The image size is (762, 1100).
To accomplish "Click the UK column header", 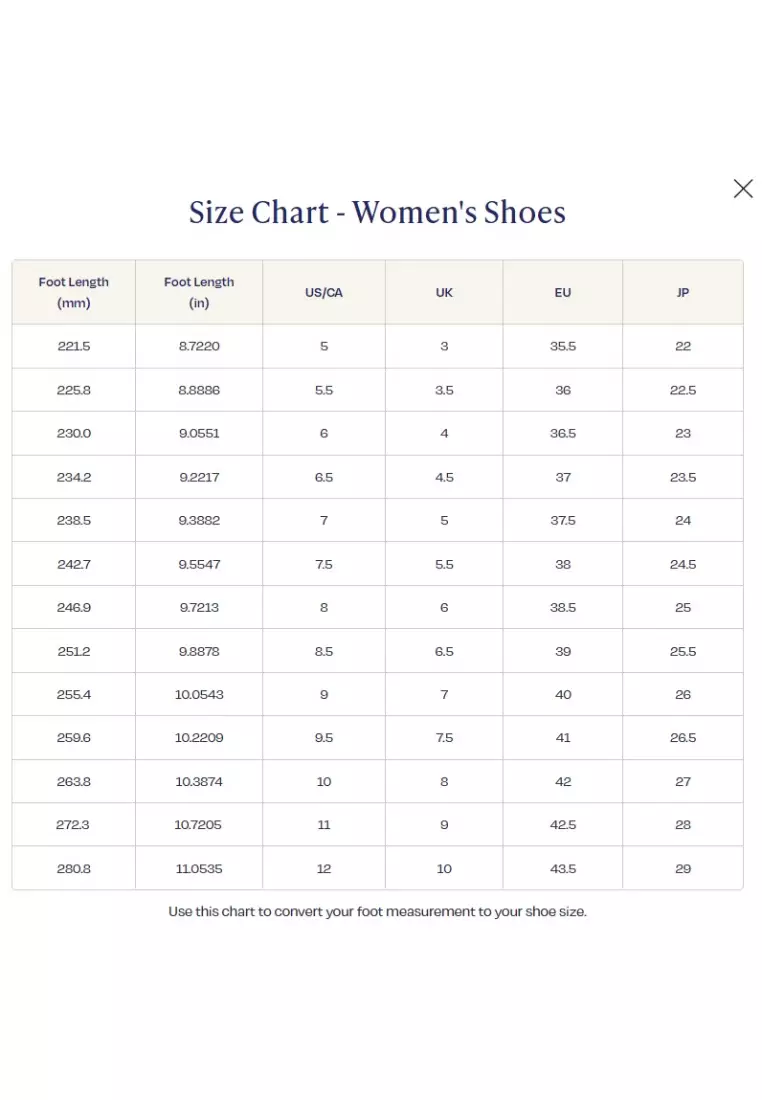I will coord(443,292).
